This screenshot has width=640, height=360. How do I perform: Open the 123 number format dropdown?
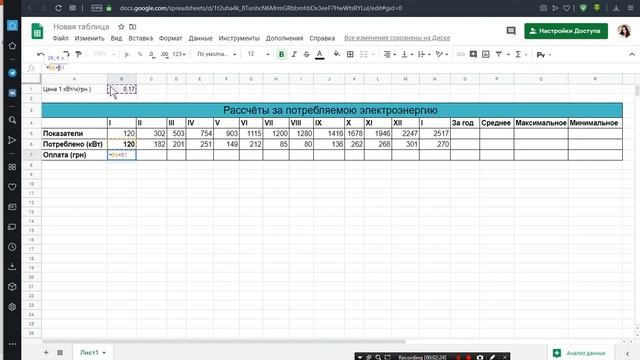(179, 54)
